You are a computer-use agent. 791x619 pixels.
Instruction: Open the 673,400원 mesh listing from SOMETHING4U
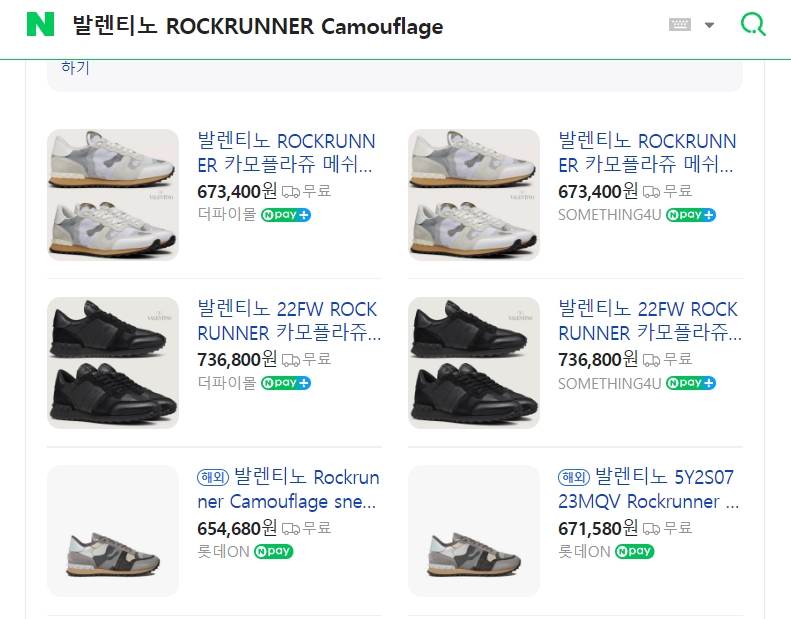pos(648,152)
